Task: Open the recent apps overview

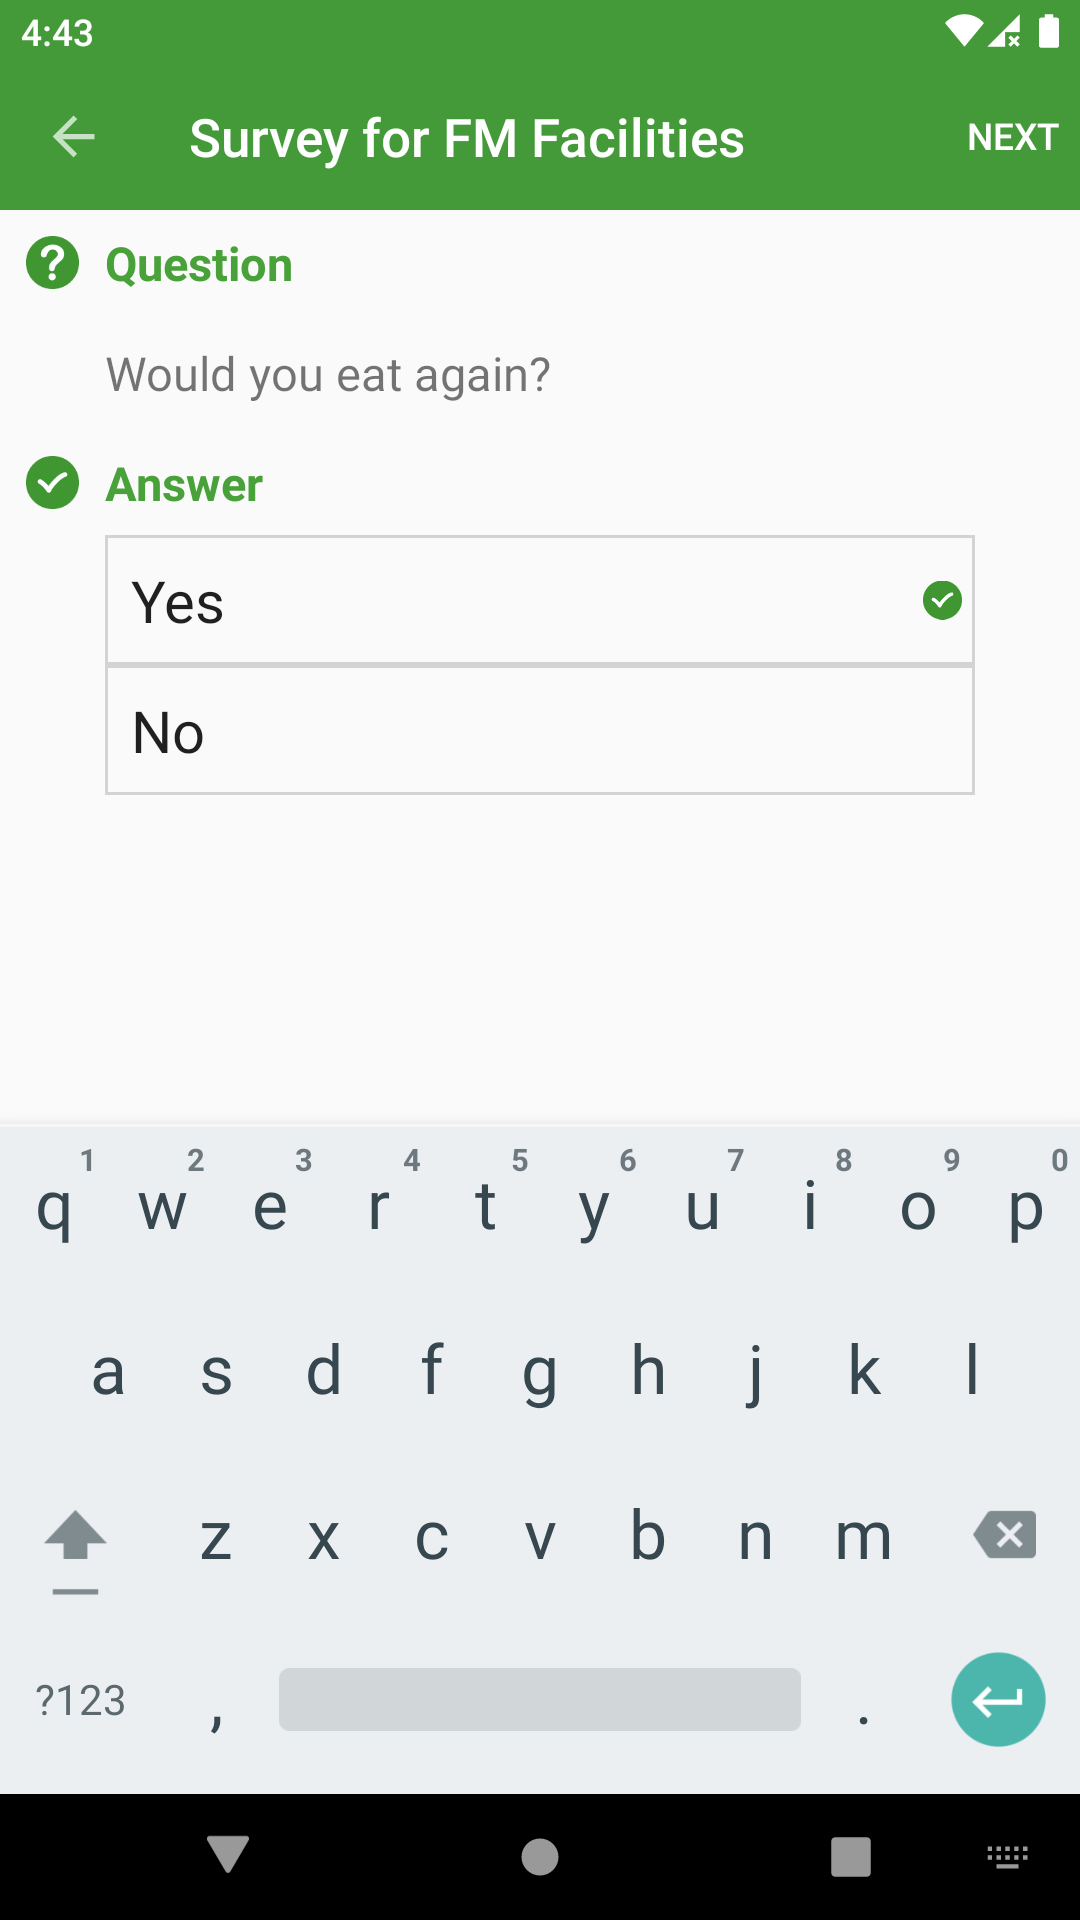Action: pos(850,1856)
